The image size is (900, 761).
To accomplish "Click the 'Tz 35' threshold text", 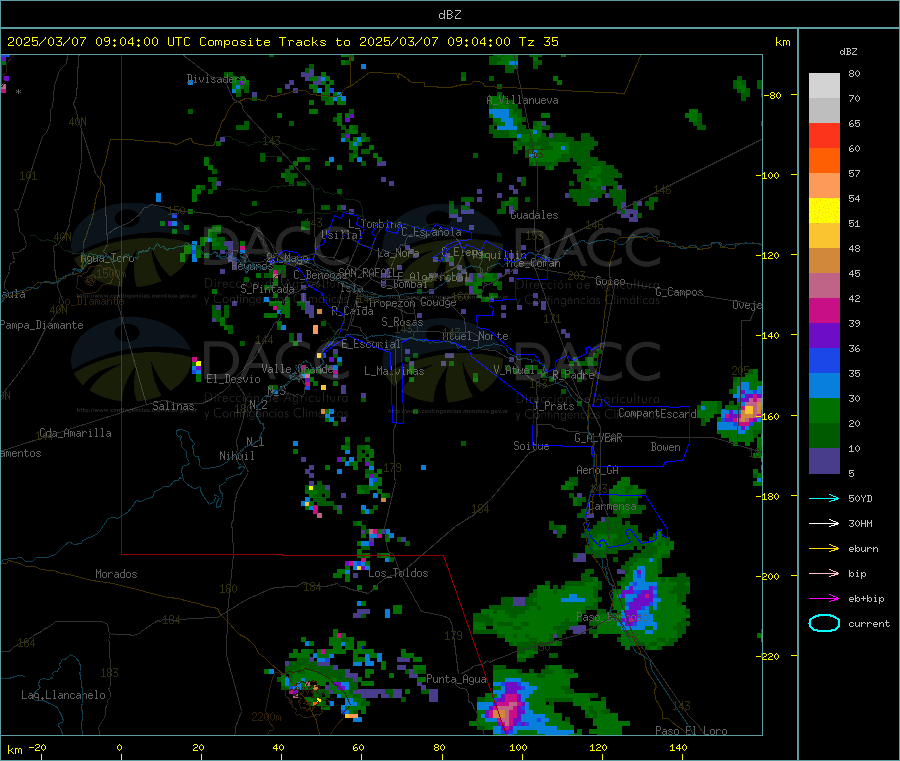I will pyautogui.click(x=538, y=41).
